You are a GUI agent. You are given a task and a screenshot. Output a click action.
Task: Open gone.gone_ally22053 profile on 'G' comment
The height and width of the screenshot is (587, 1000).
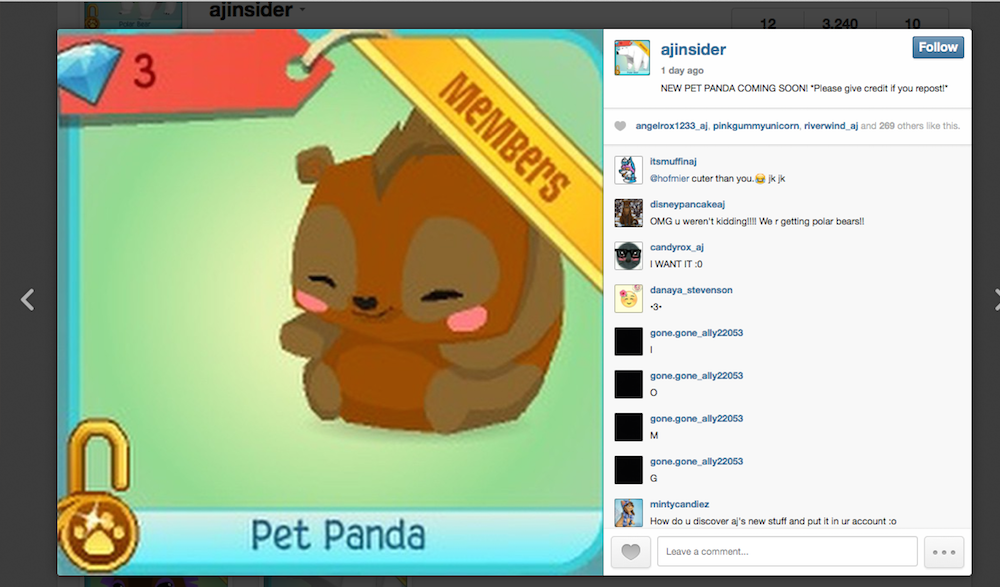pos(696,461)
